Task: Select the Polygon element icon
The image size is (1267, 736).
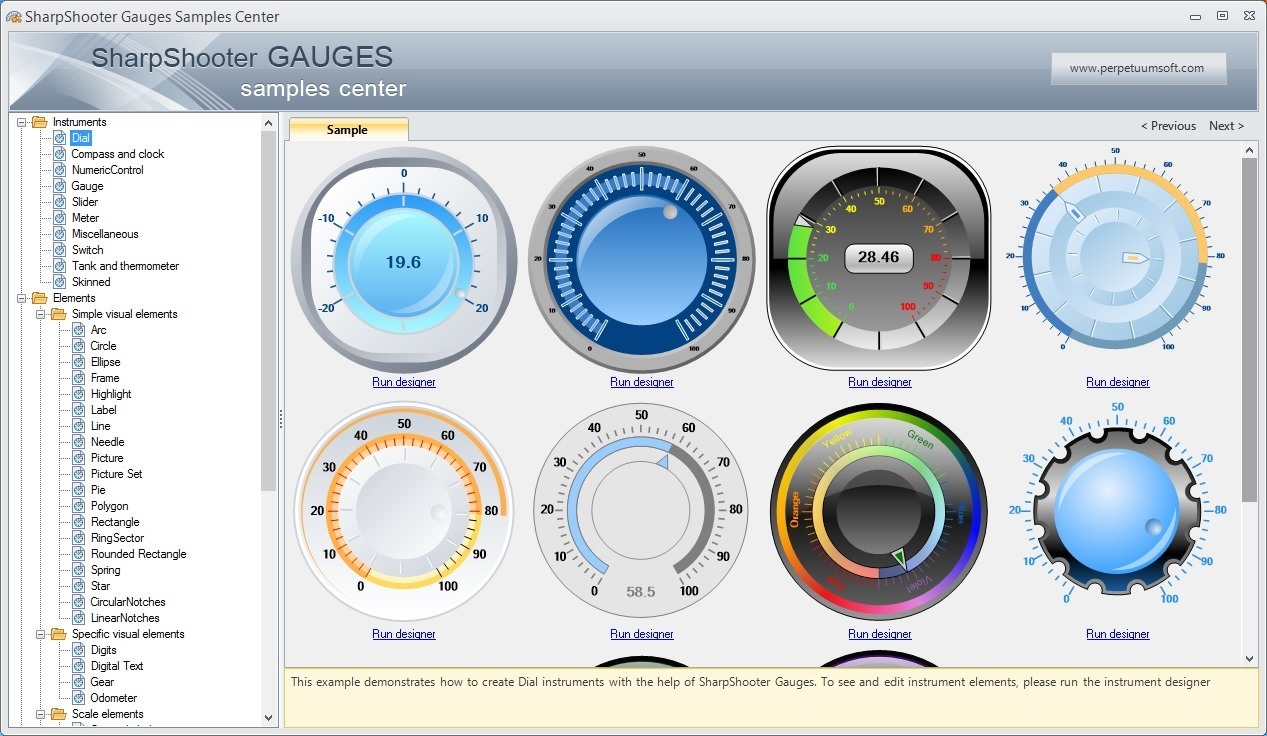Action: click(x=76, y=505)
